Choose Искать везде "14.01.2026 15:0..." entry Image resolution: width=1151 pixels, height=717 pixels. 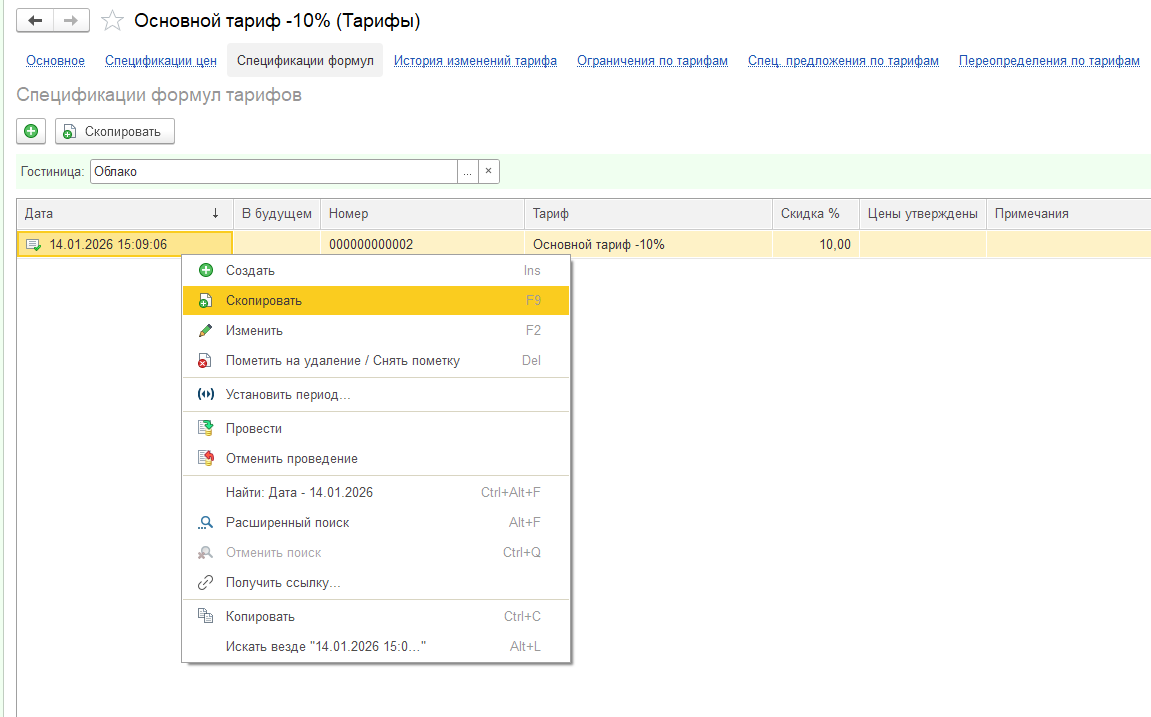point(375,647)
